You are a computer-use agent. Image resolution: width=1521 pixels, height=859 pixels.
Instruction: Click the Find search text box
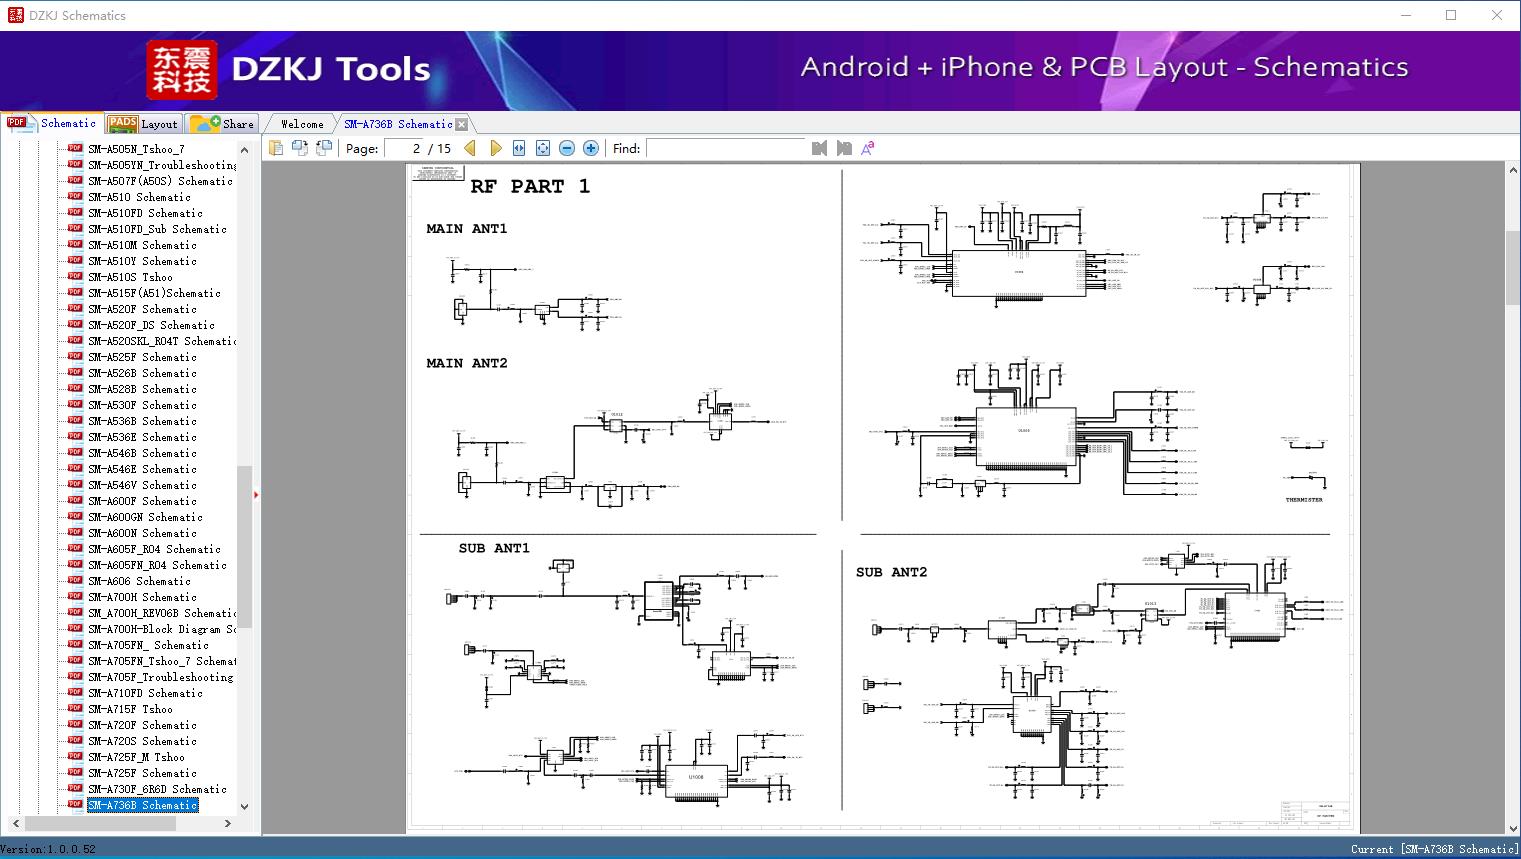[x=726, y=148]
